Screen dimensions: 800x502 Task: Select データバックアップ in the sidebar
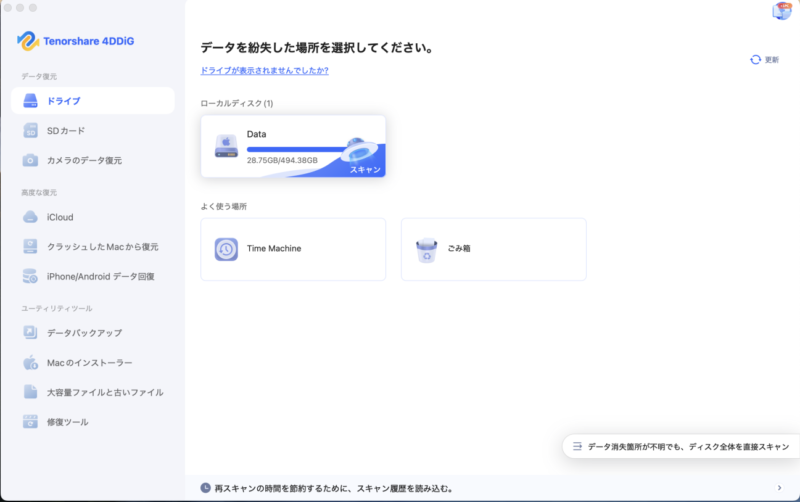(x=84, y=333)
